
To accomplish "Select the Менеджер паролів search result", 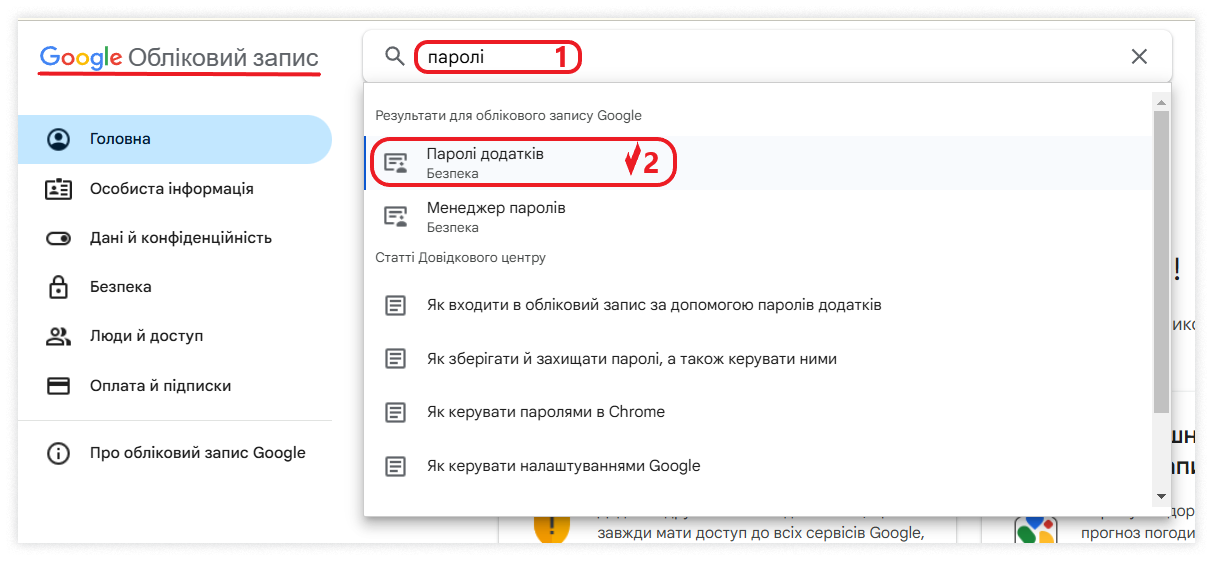I will tap(496, 216).
